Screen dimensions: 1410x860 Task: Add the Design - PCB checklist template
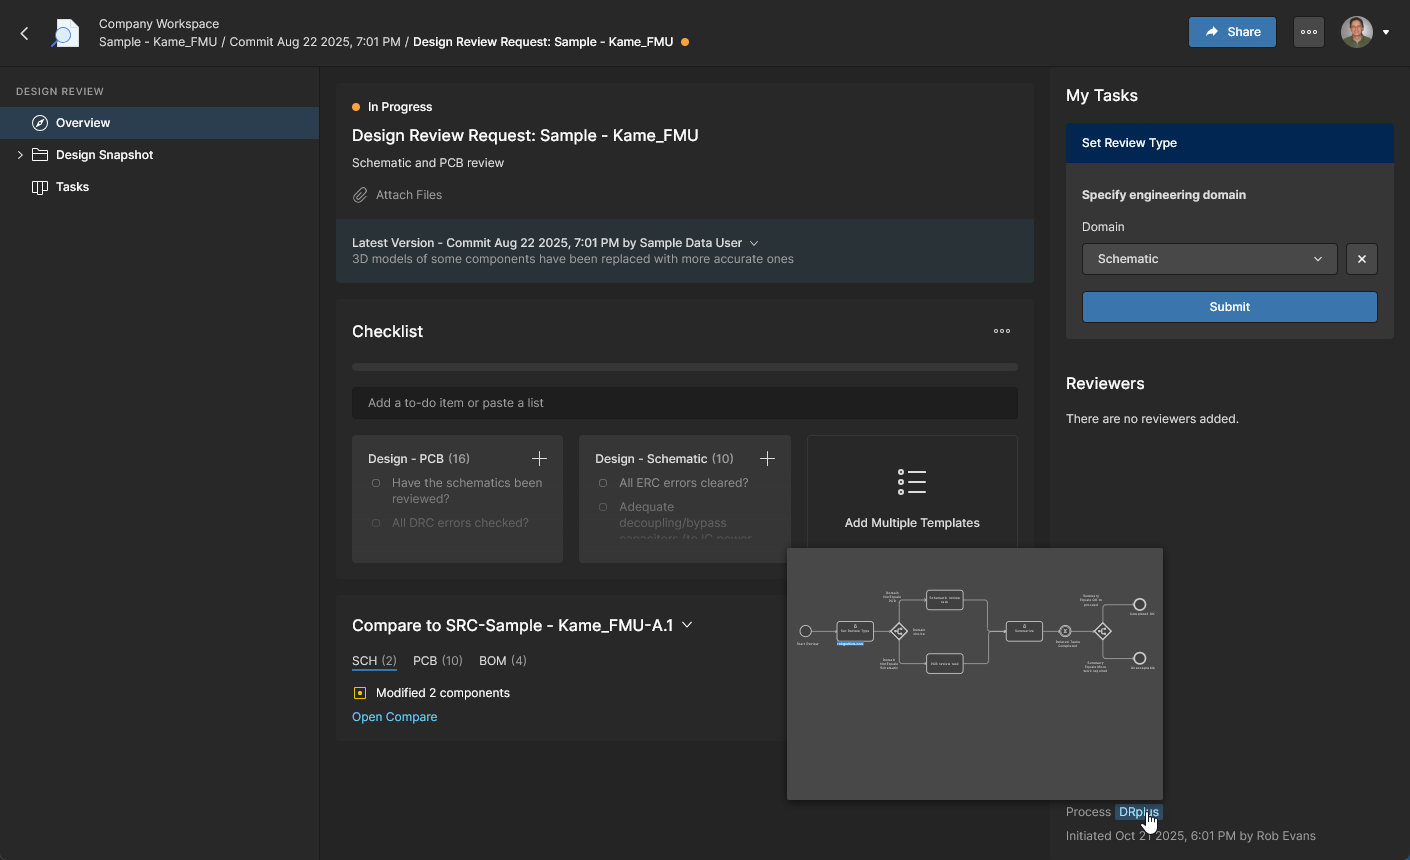[539, 459]
